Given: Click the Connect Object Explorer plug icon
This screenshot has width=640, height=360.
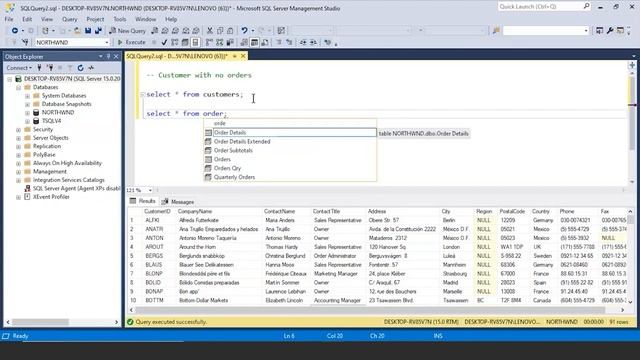Looking at the screenshot, I should [x=39, y=68].
